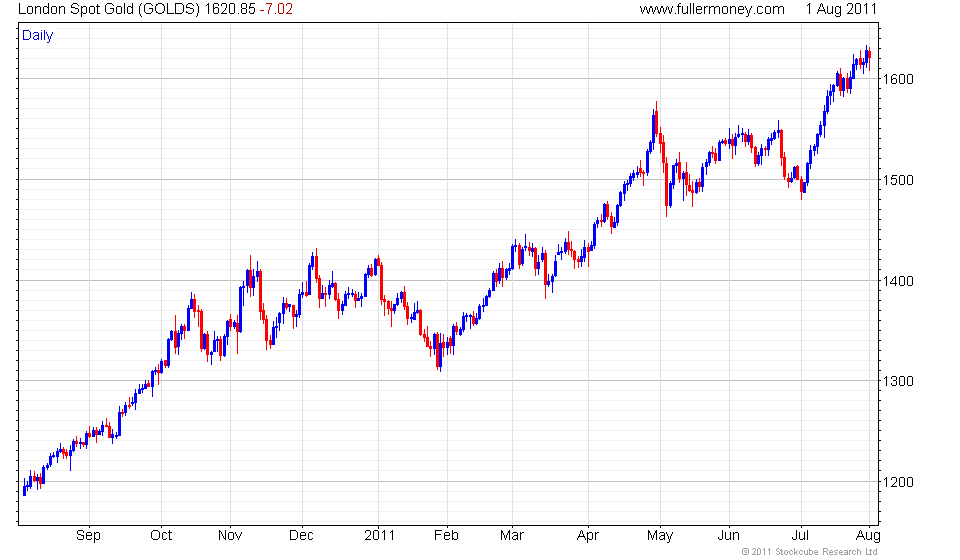Click the Oct month axis label
Image resolution: width=960 pixels, height=560 pixels.
coord(161,535)
